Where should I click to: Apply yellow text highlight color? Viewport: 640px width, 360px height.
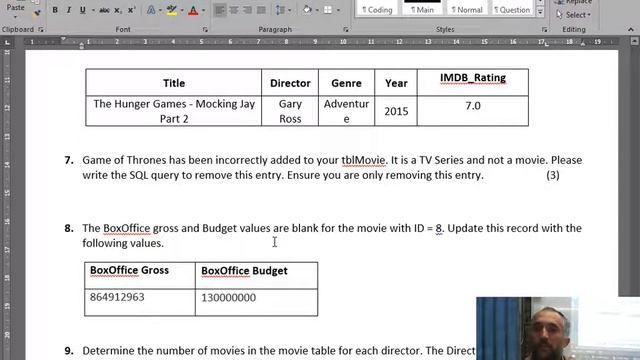[172, 10]
